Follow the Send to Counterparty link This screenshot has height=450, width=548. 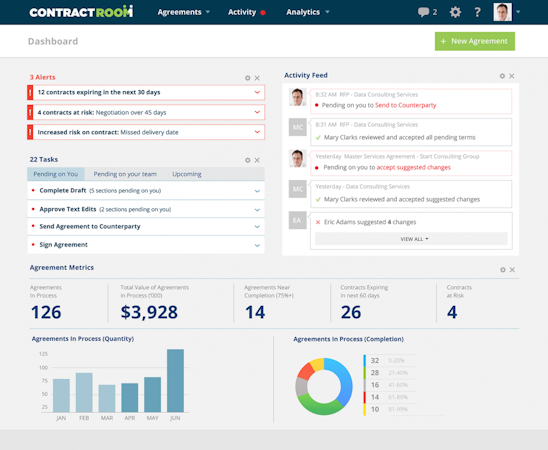click(x=405, y=105)
